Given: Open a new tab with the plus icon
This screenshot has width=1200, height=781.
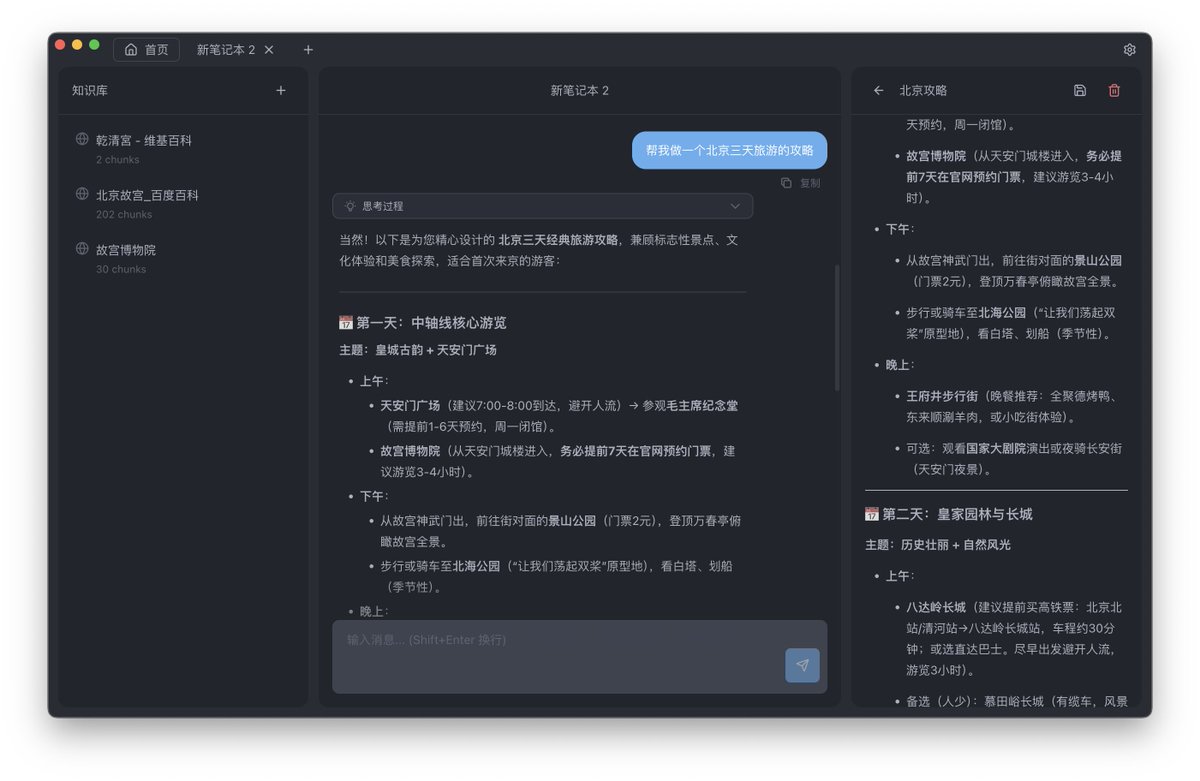Looking at the screenshot, I should pyautogui.click(x=308, y=49).
